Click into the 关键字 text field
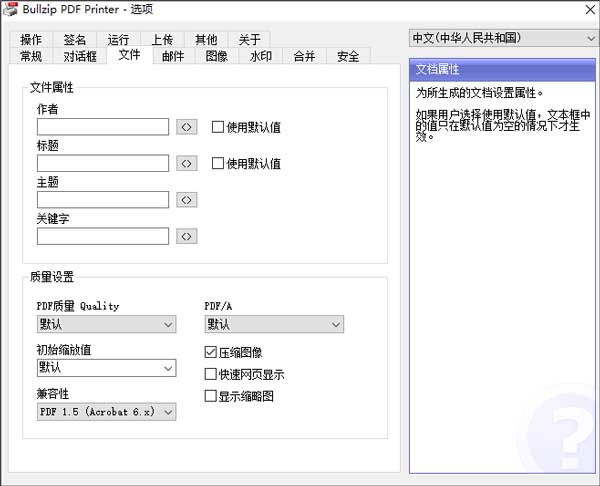The image size is (600, 486). click(103, 236)
